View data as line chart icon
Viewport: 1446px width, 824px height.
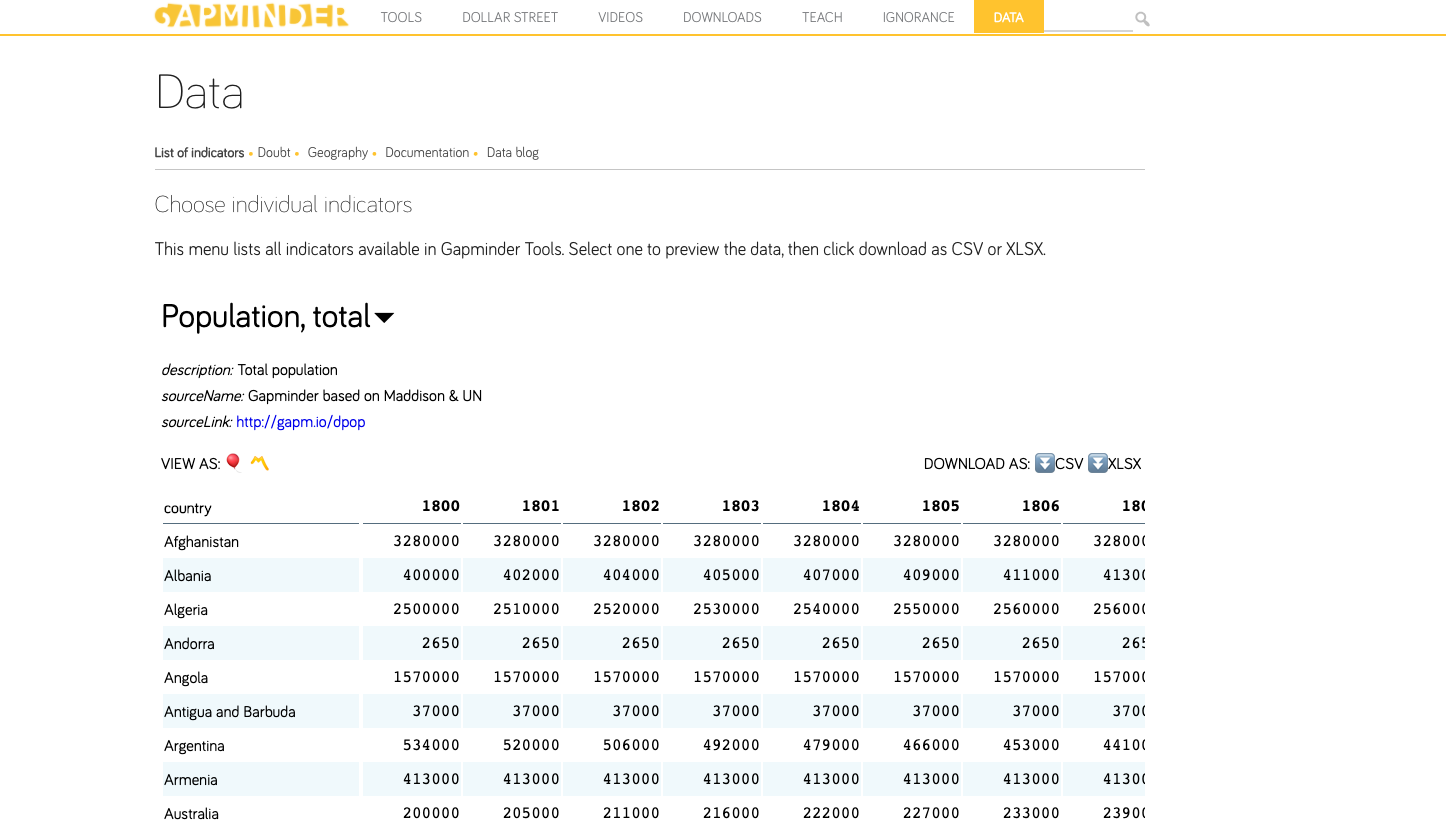(260, 462)
